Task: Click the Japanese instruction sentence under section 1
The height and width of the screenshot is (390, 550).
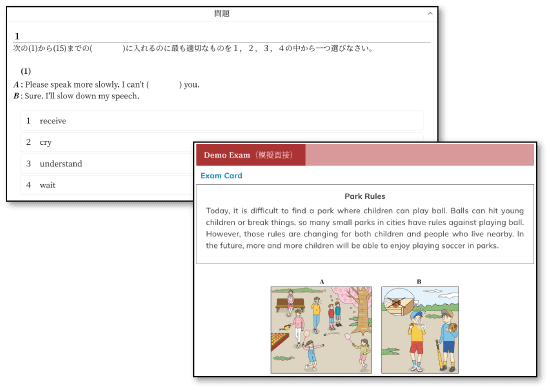Action: coord(193,48)
